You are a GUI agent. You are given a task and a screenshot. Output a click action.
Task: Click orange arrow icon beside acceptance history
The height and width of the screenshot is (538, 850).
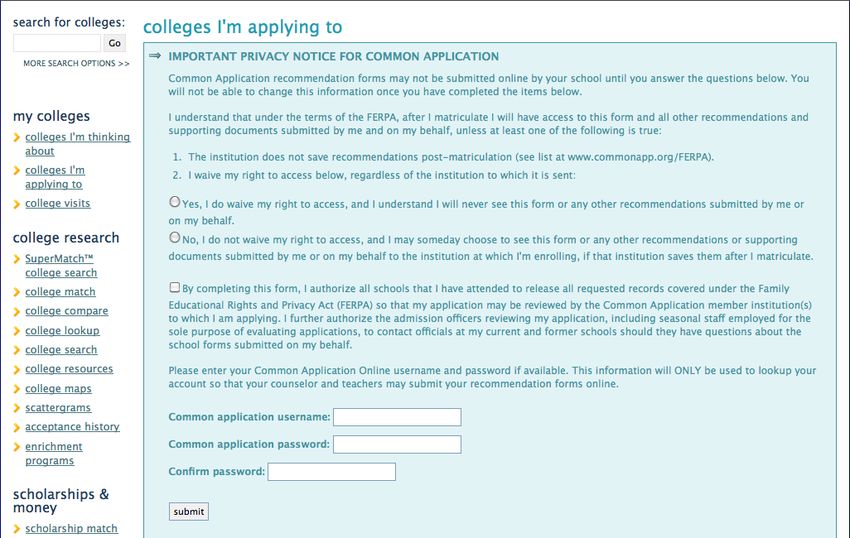click(17, 428)
